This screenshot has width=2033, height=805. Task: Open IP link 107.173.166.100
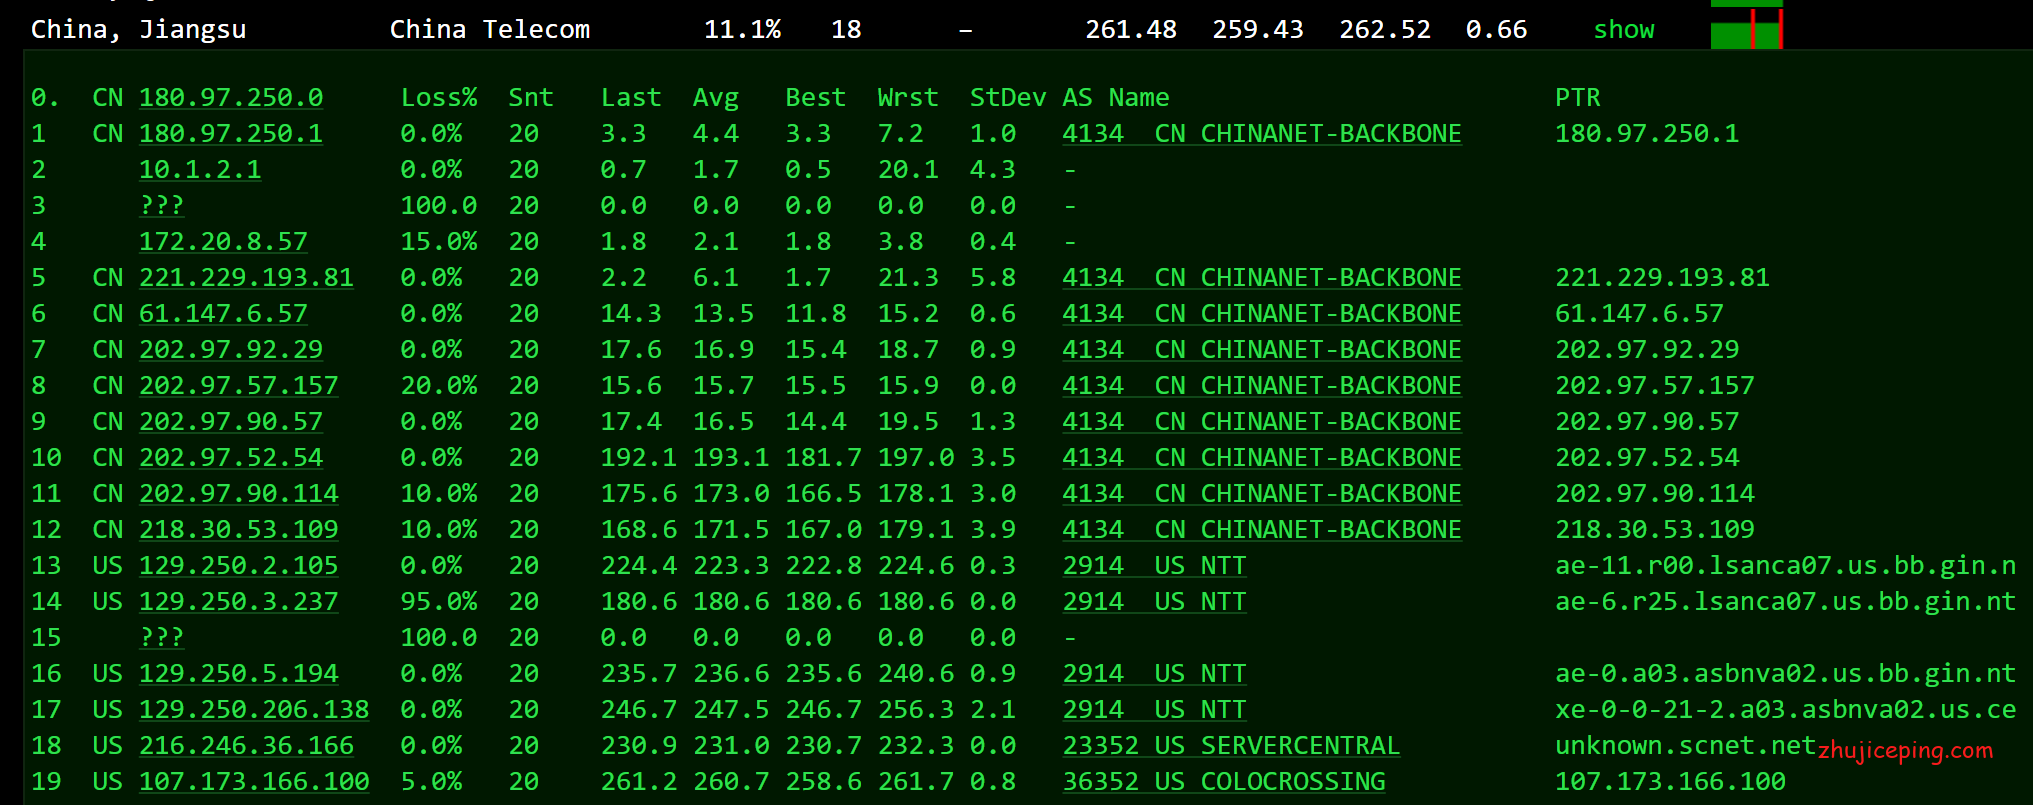pos(254,782)
